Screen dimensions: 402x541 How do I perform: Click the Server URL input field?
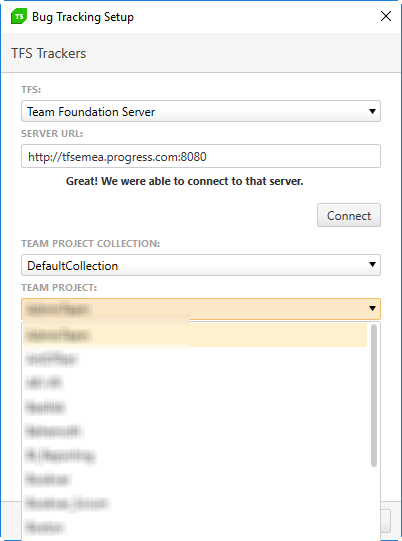click(201, 156)
